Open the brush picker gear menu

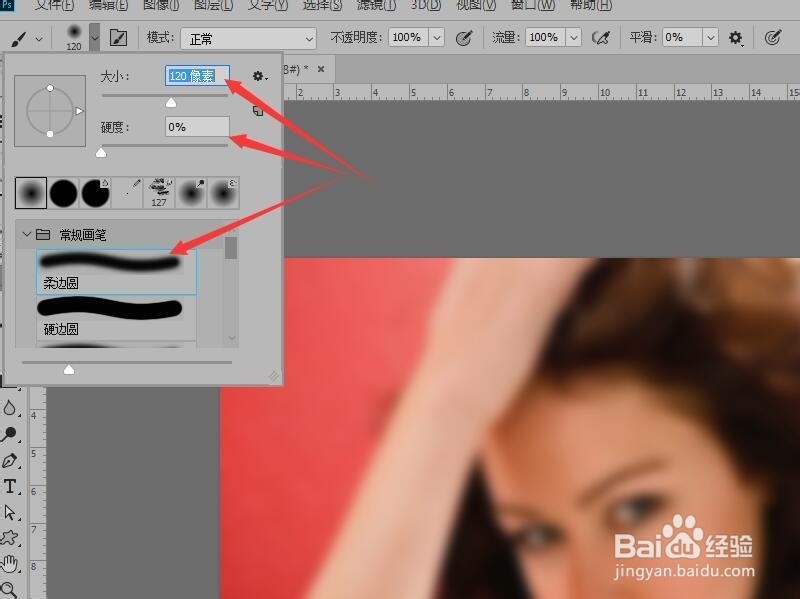click(260, 77)
